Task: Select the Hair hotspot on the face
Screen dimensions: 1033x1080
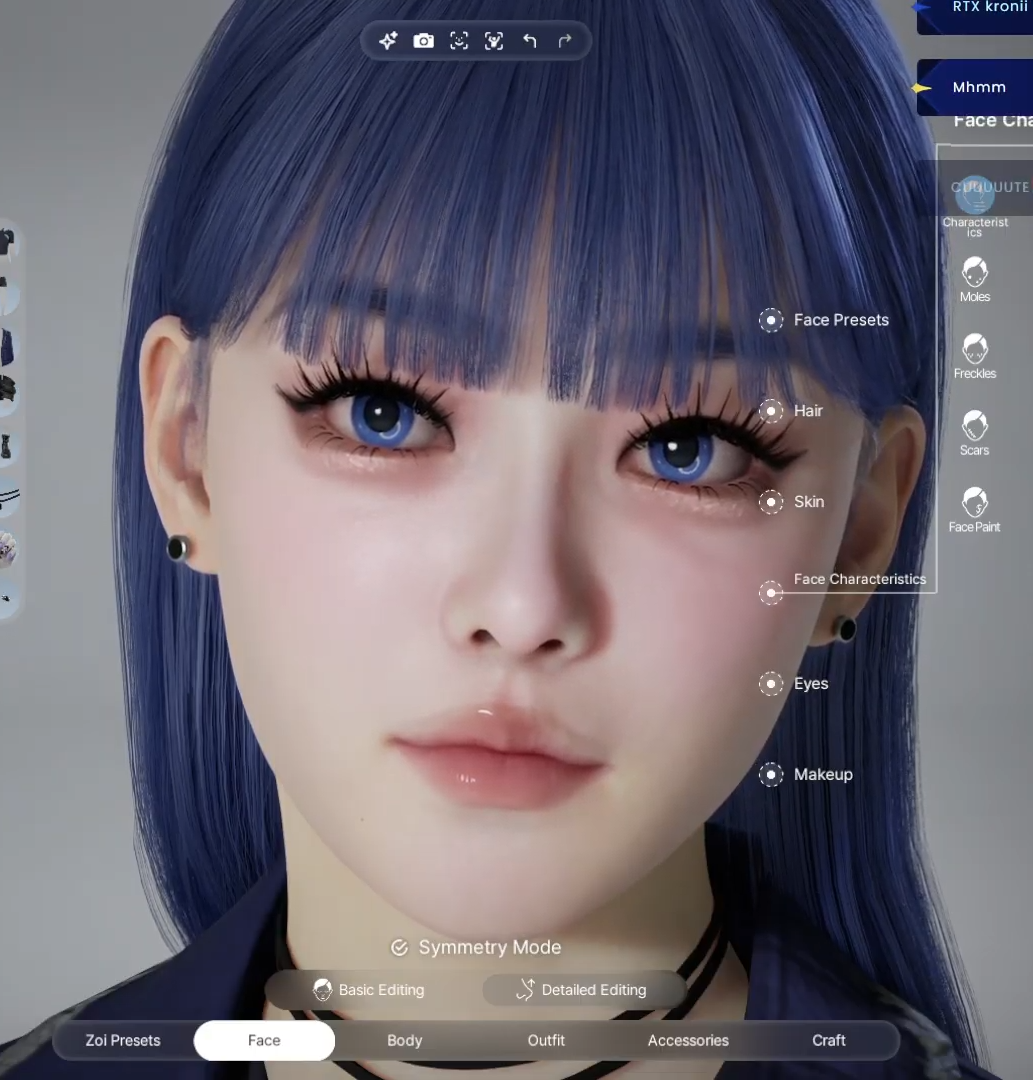Action: click(771, 411)
